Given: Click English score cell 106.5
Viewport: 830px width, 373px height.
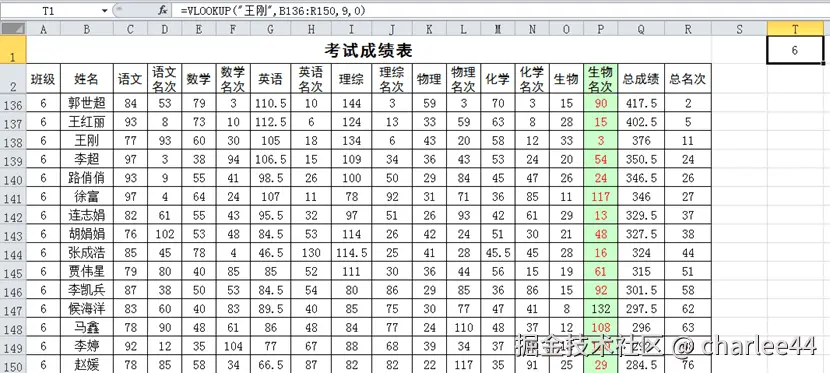Looking at the screenshot, I should click(x=270, y=160).
